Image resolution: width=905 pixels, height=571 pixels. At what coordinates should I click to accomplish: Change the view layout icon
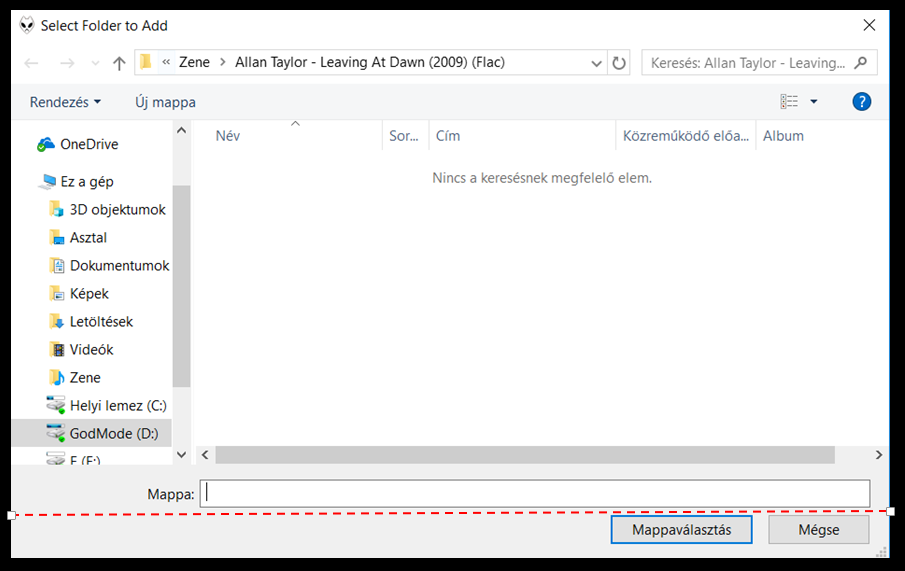[x=789, y=102]
